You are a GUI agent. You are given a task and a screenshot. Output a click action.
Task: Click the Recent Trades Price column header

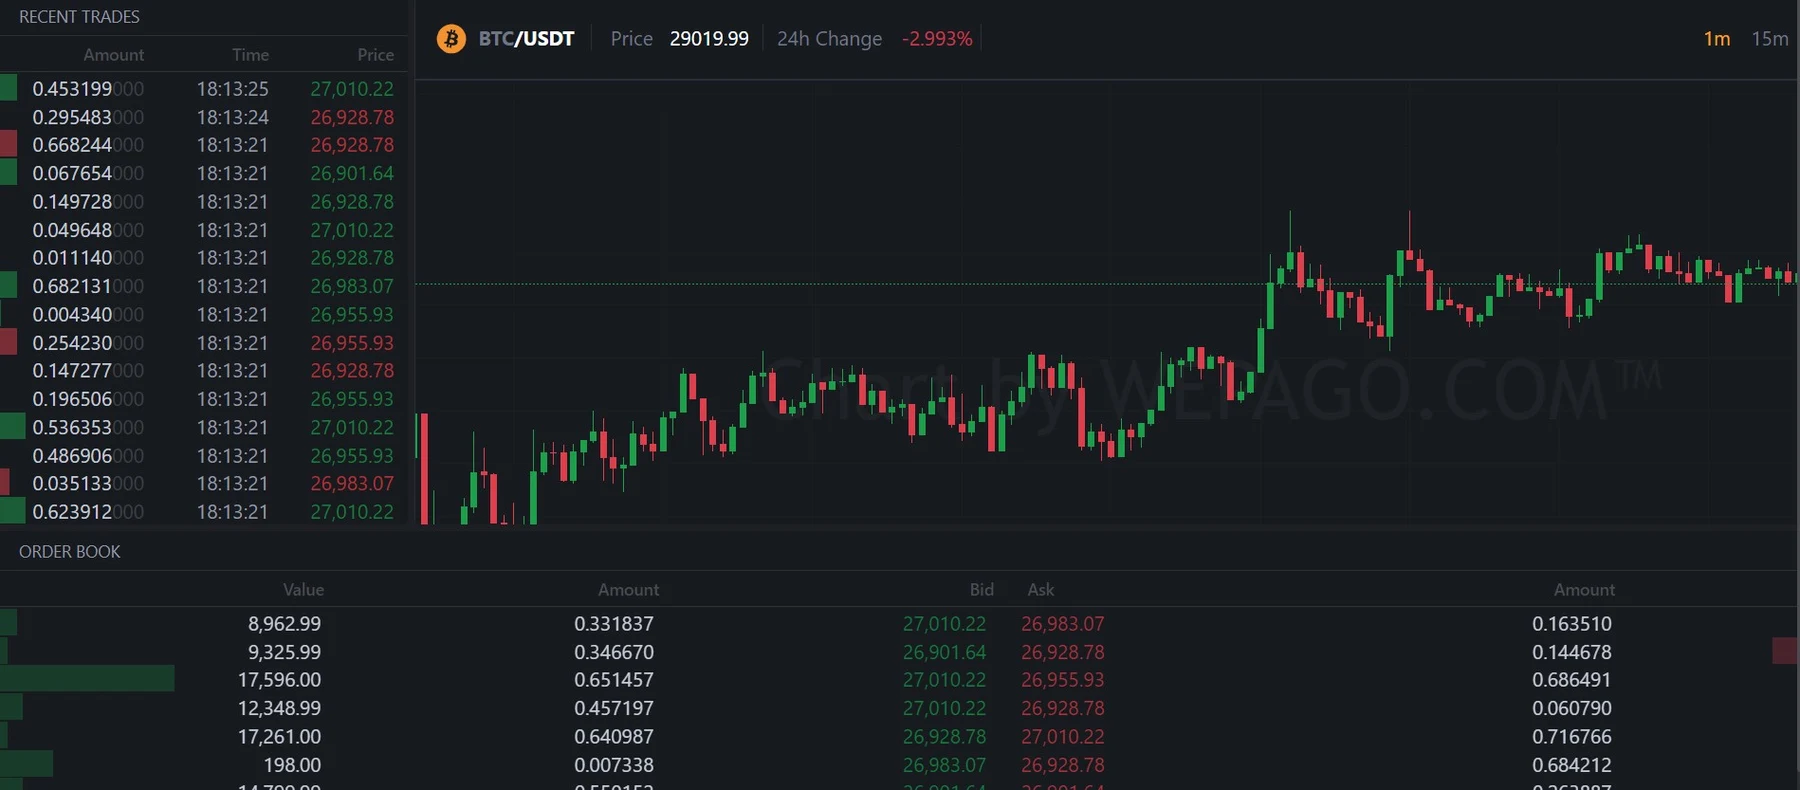click(x=375, y=55)
